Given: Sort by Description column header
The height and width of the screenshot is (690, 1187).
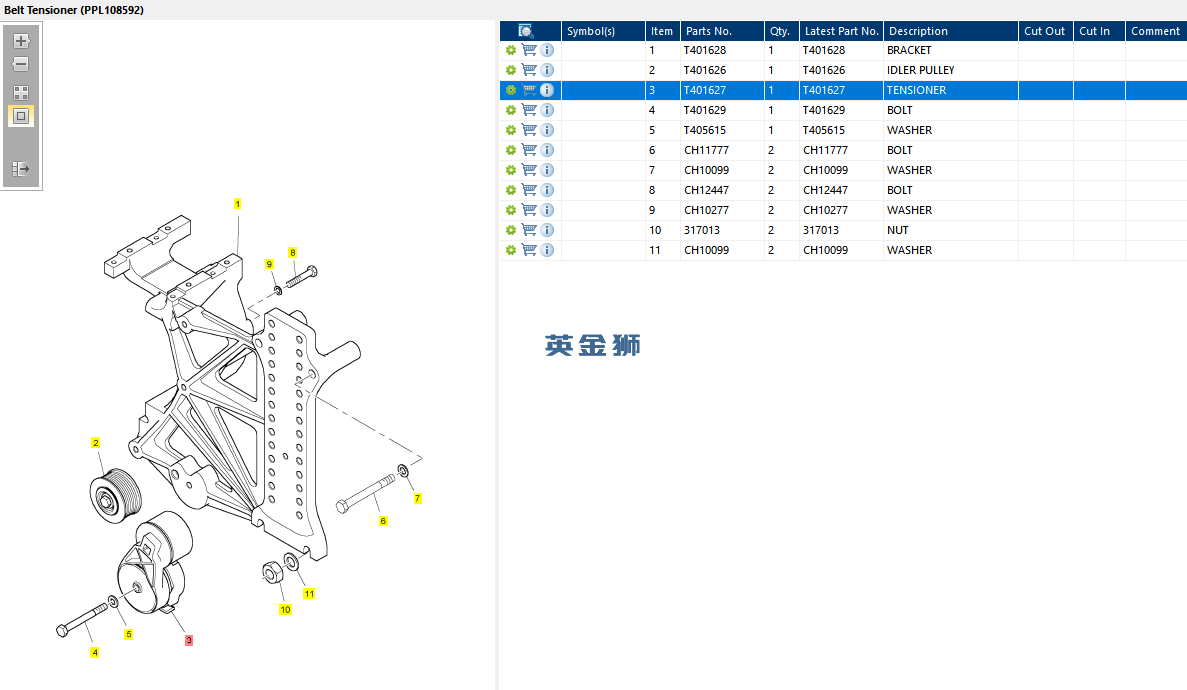Looking at the screenshot, I should 951,31.
